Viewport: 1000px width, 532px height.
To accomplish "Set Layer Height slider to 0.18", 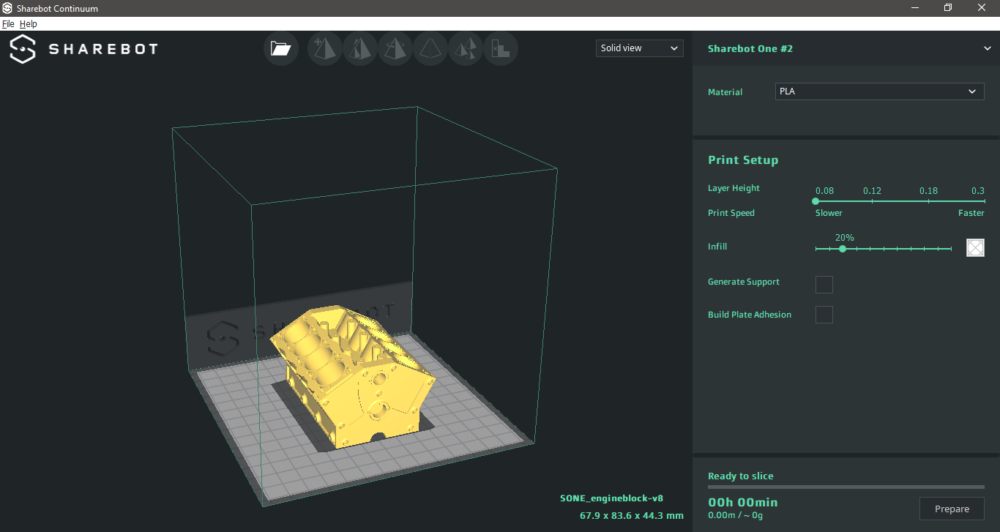I will click(929, 201).
